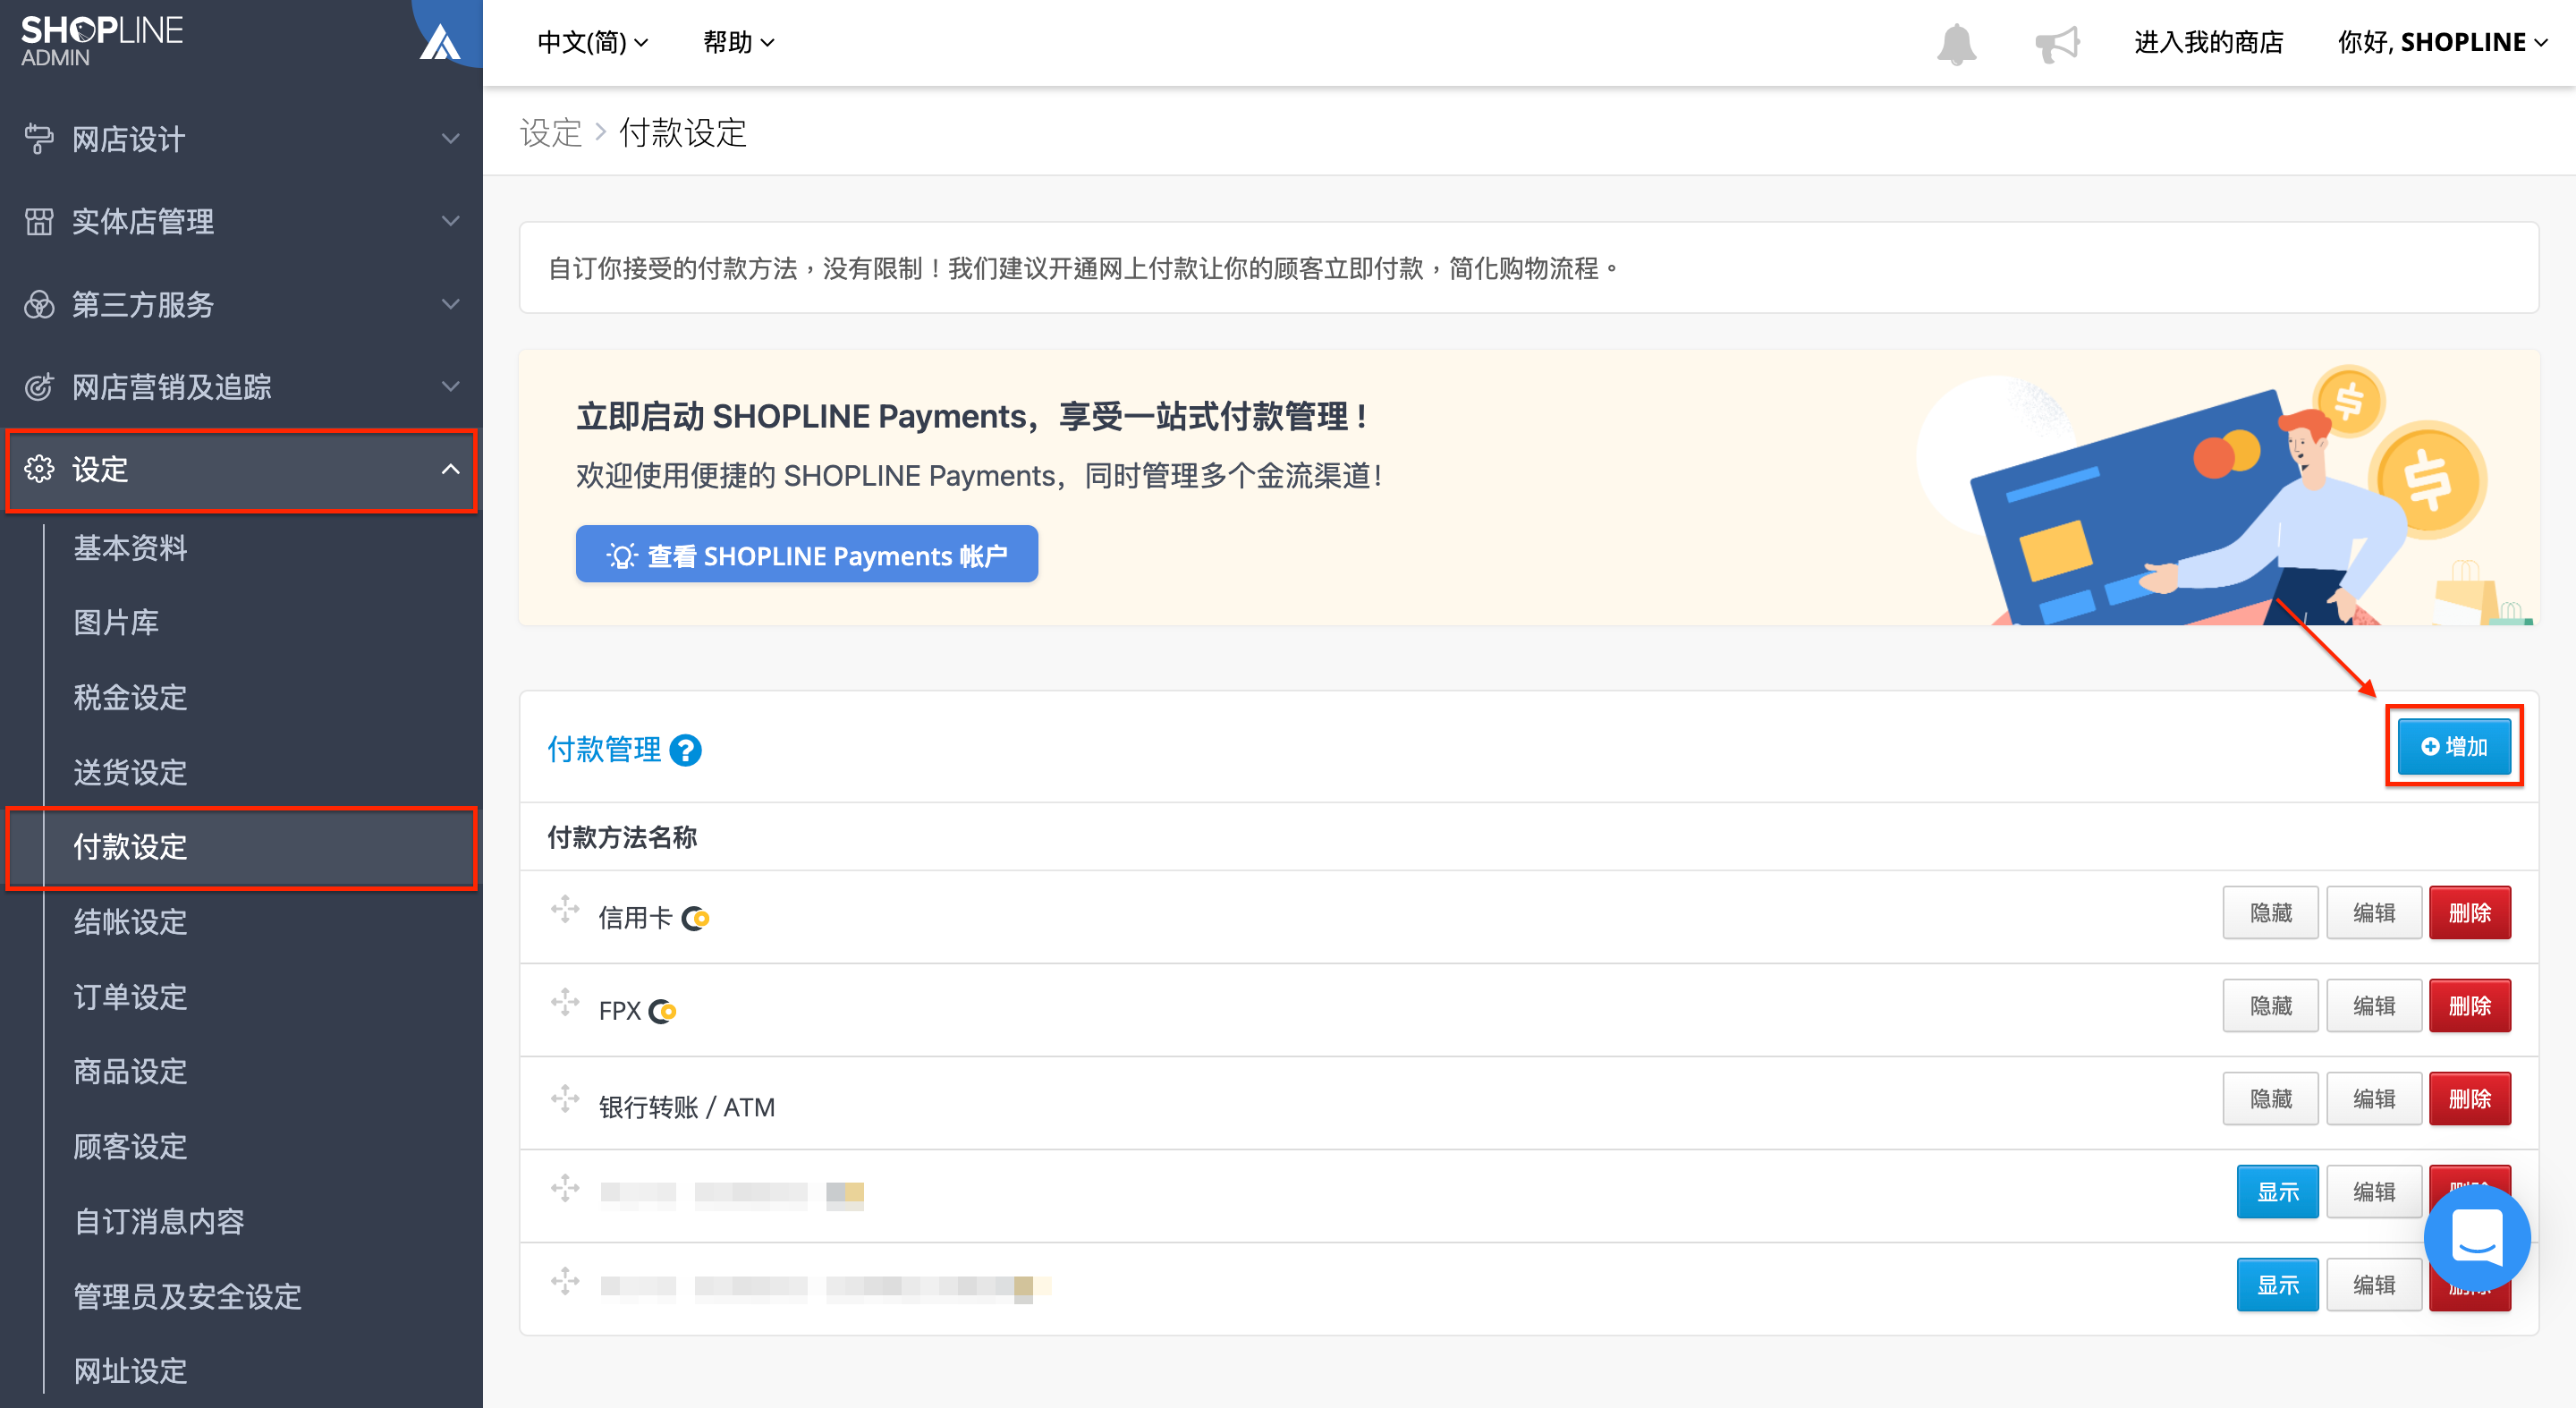Click the notification bell icon
This screenshot has height=1408, width=2576.
pyautogui.click(x=1956, y=43)
